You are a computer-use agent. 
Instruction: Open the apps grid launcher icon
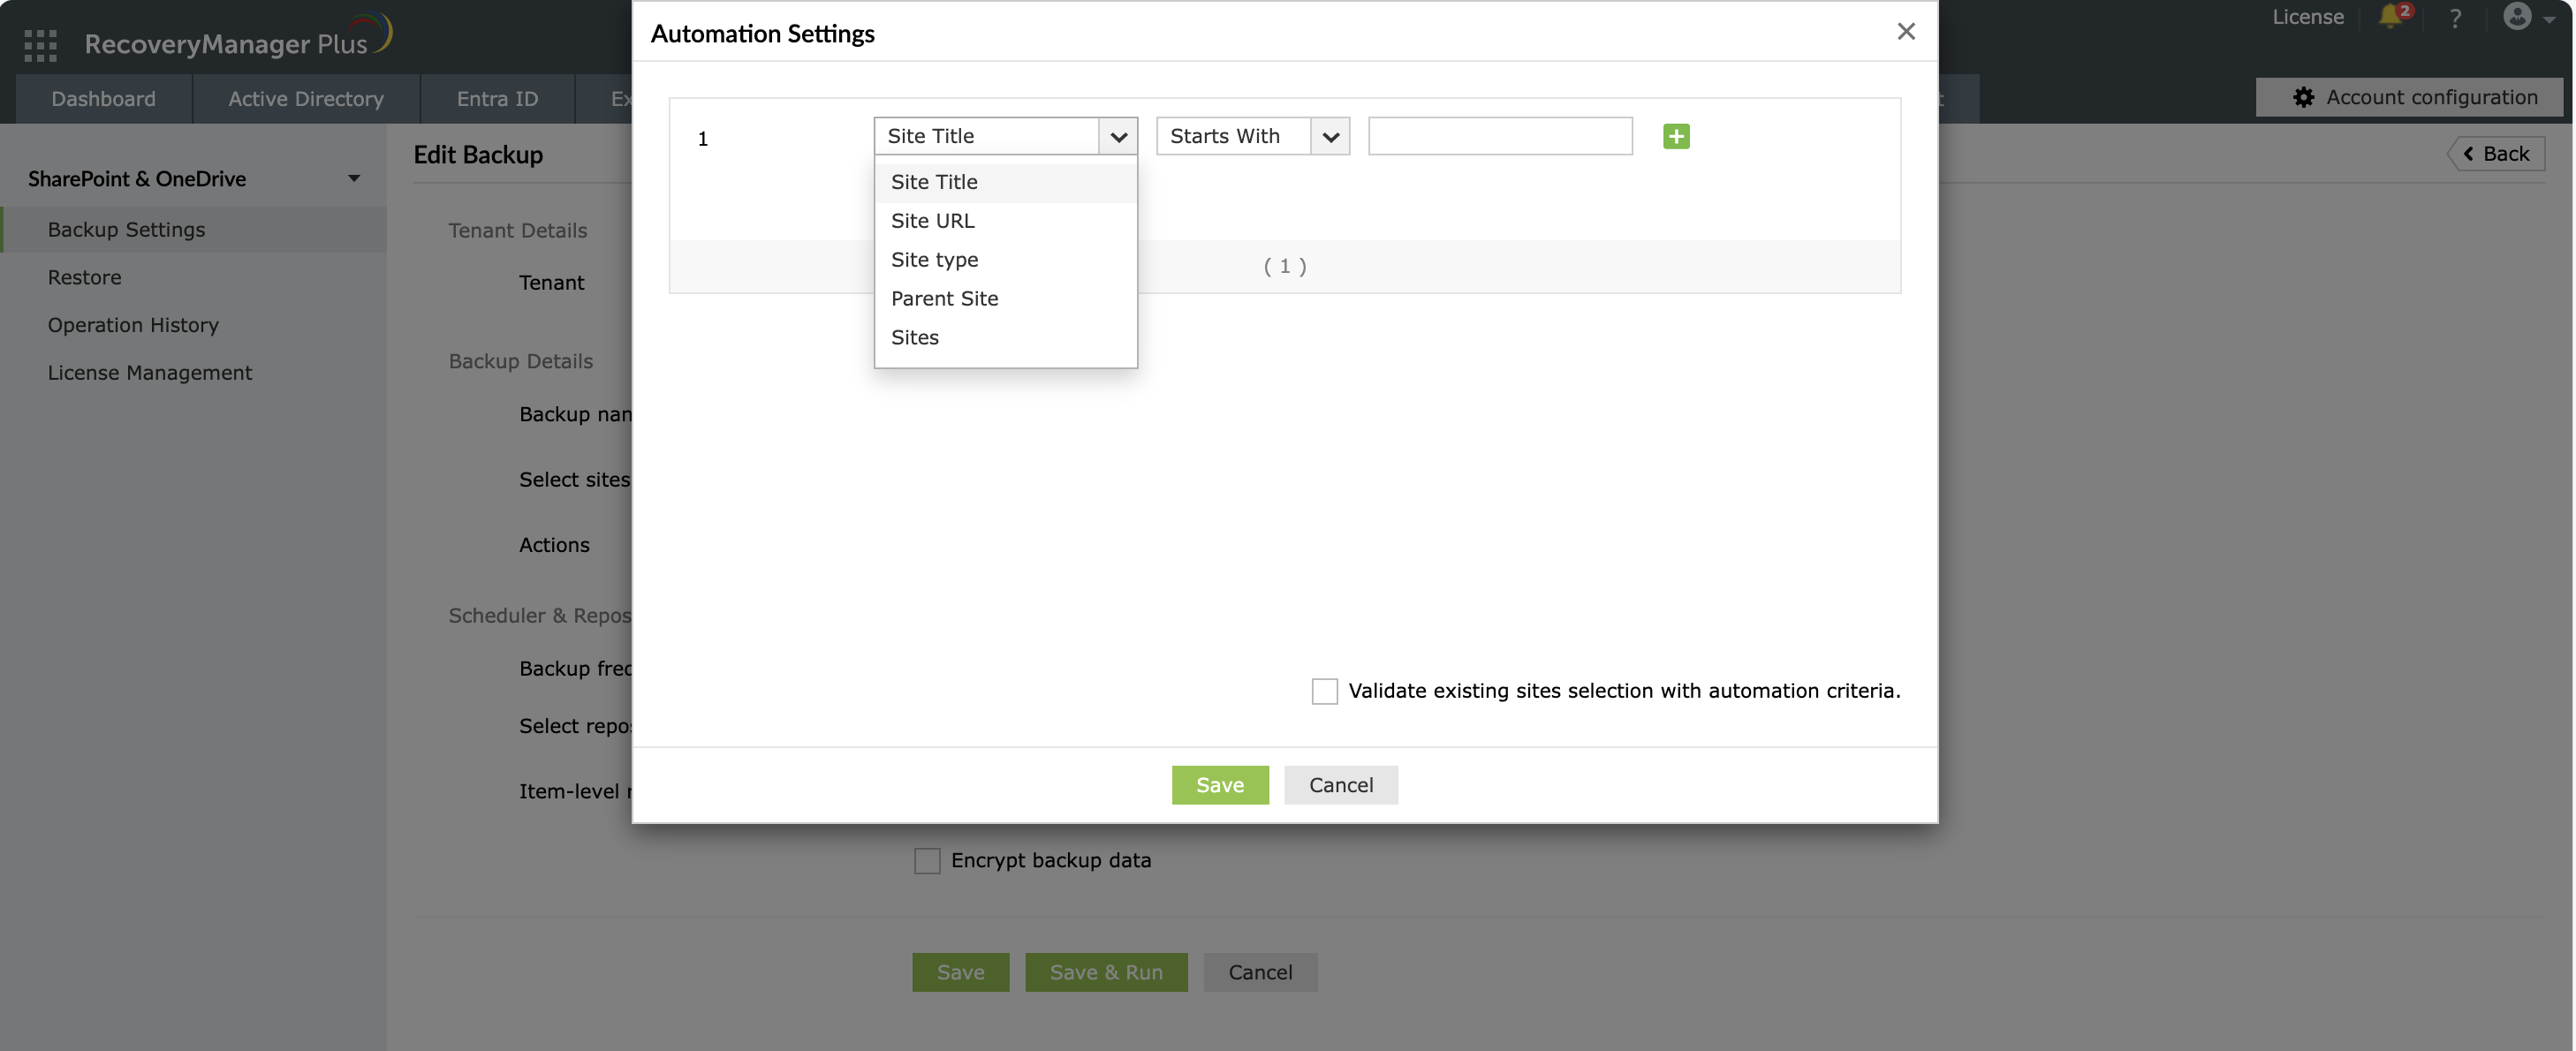click(40, 44)
